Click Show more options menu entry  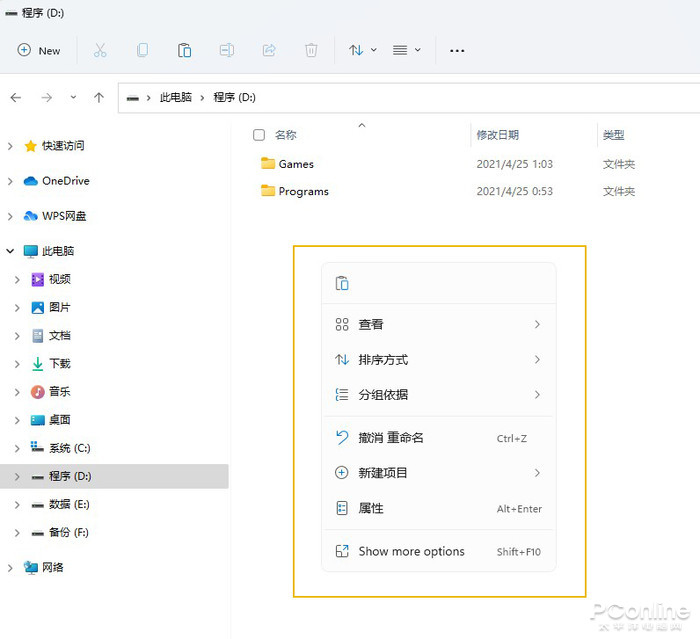(x=411, y=551)
